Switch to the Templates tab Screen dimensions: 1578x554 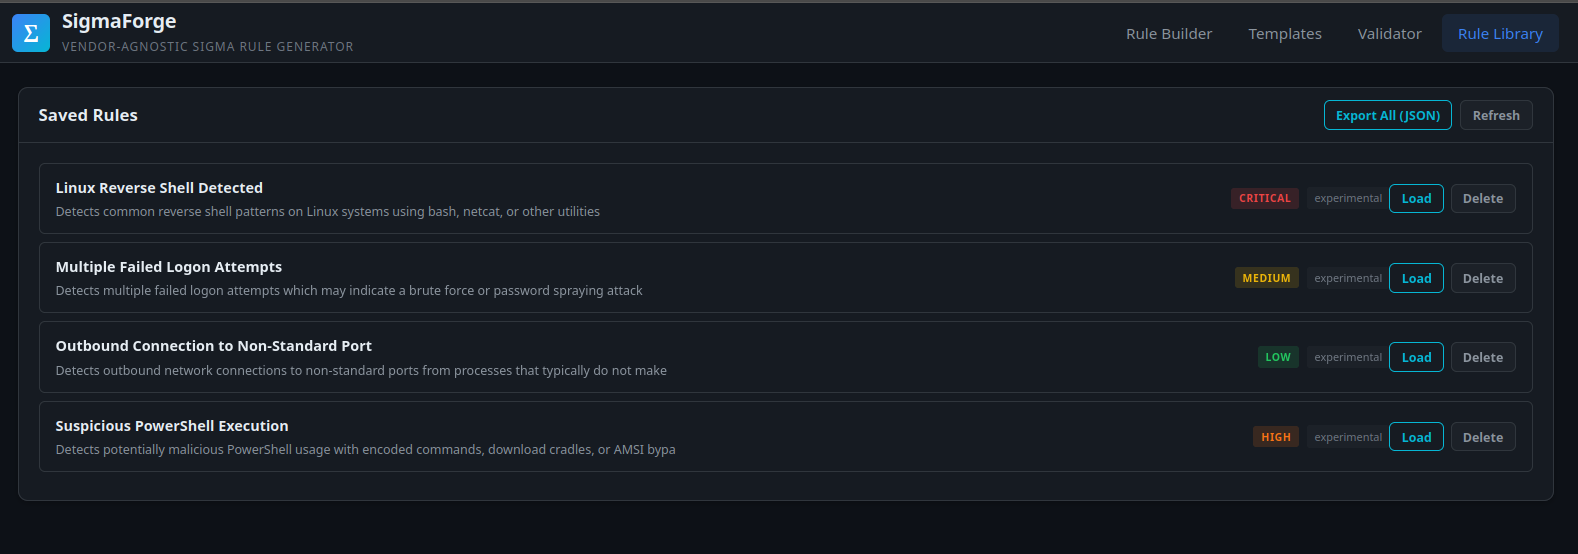click(1284, 34)
